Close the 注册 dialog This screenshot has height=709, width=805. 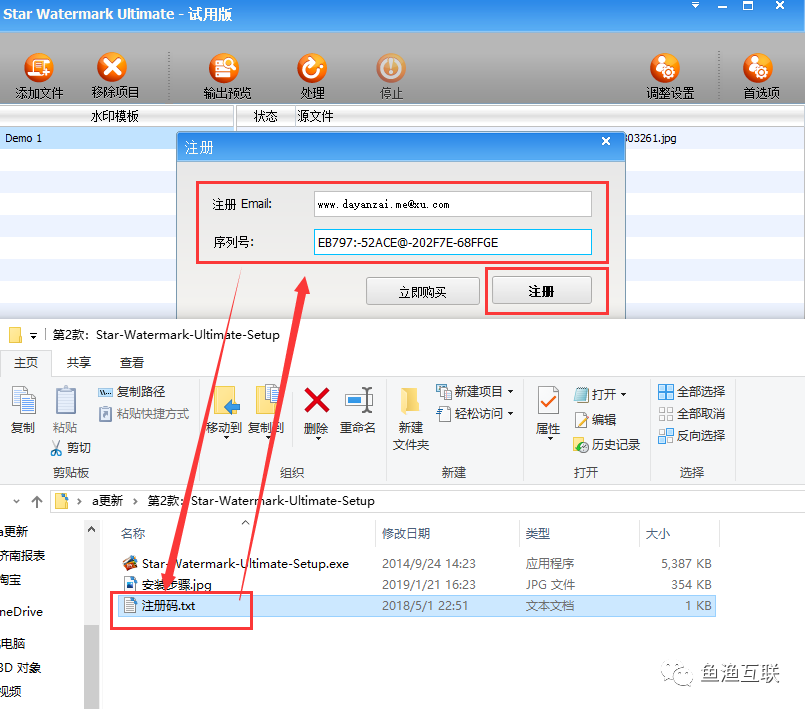[606, 141]
